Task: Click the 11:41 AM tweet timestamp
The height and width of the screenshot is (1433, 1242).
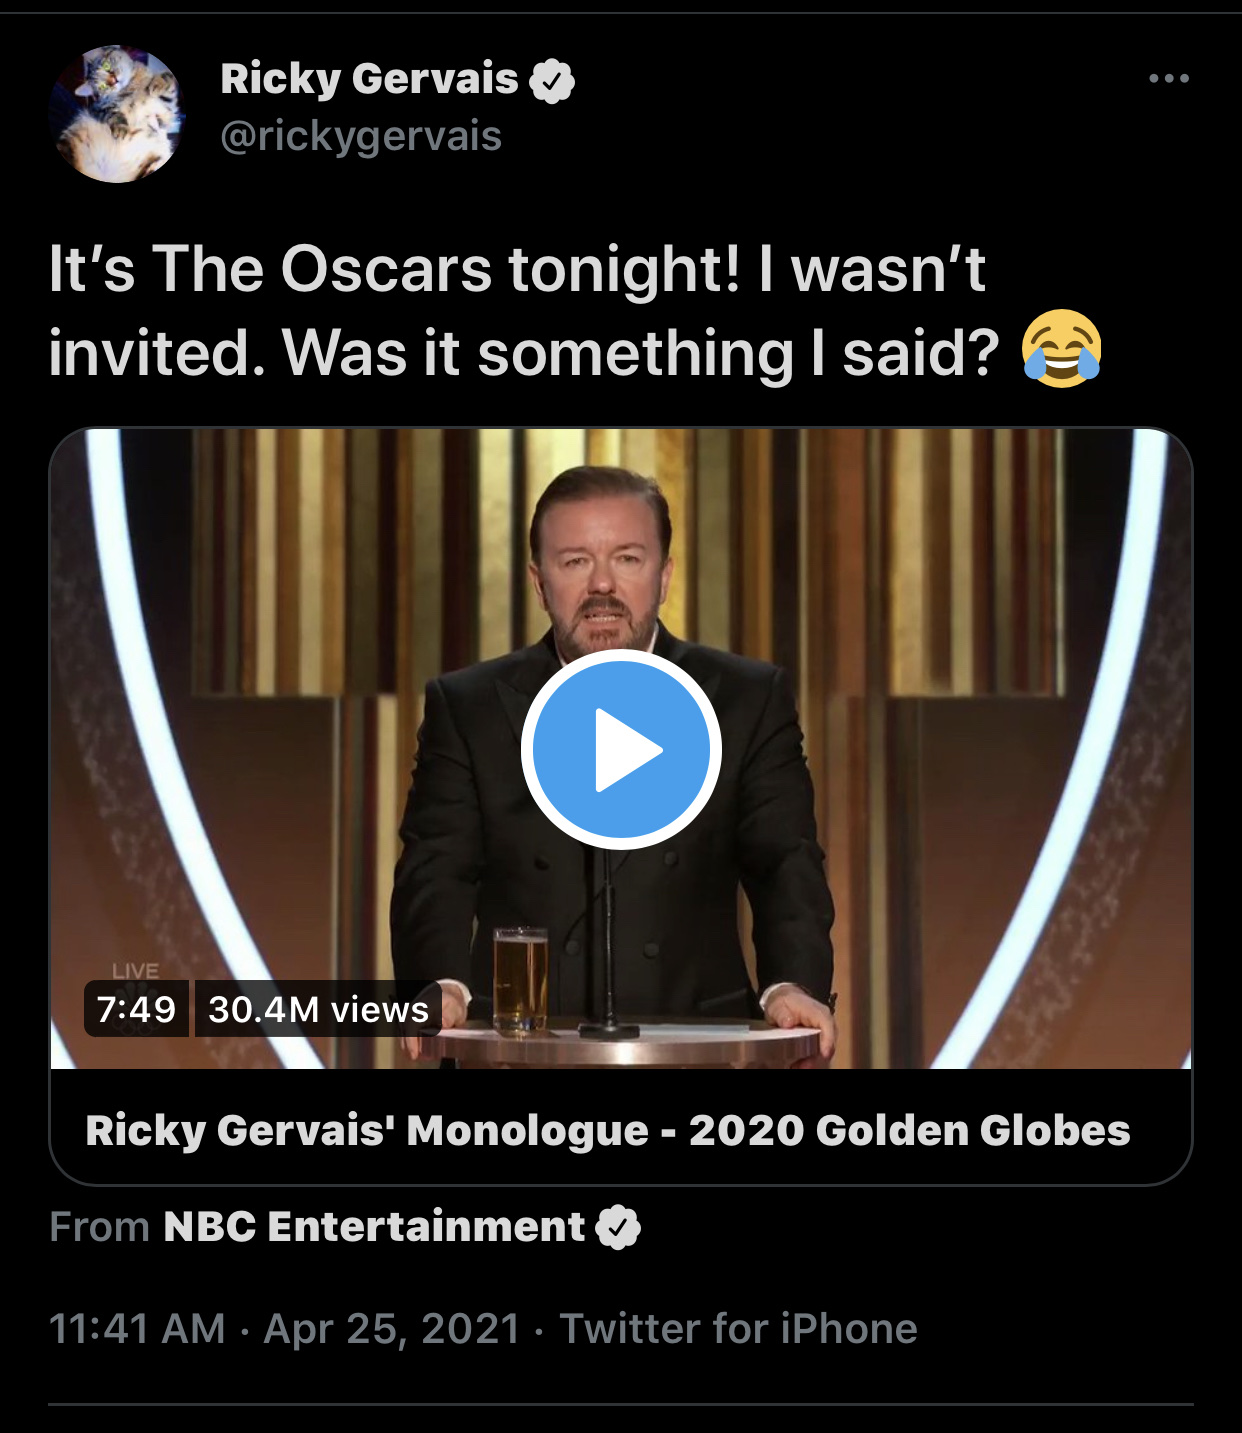Action: pos(137,1329)
